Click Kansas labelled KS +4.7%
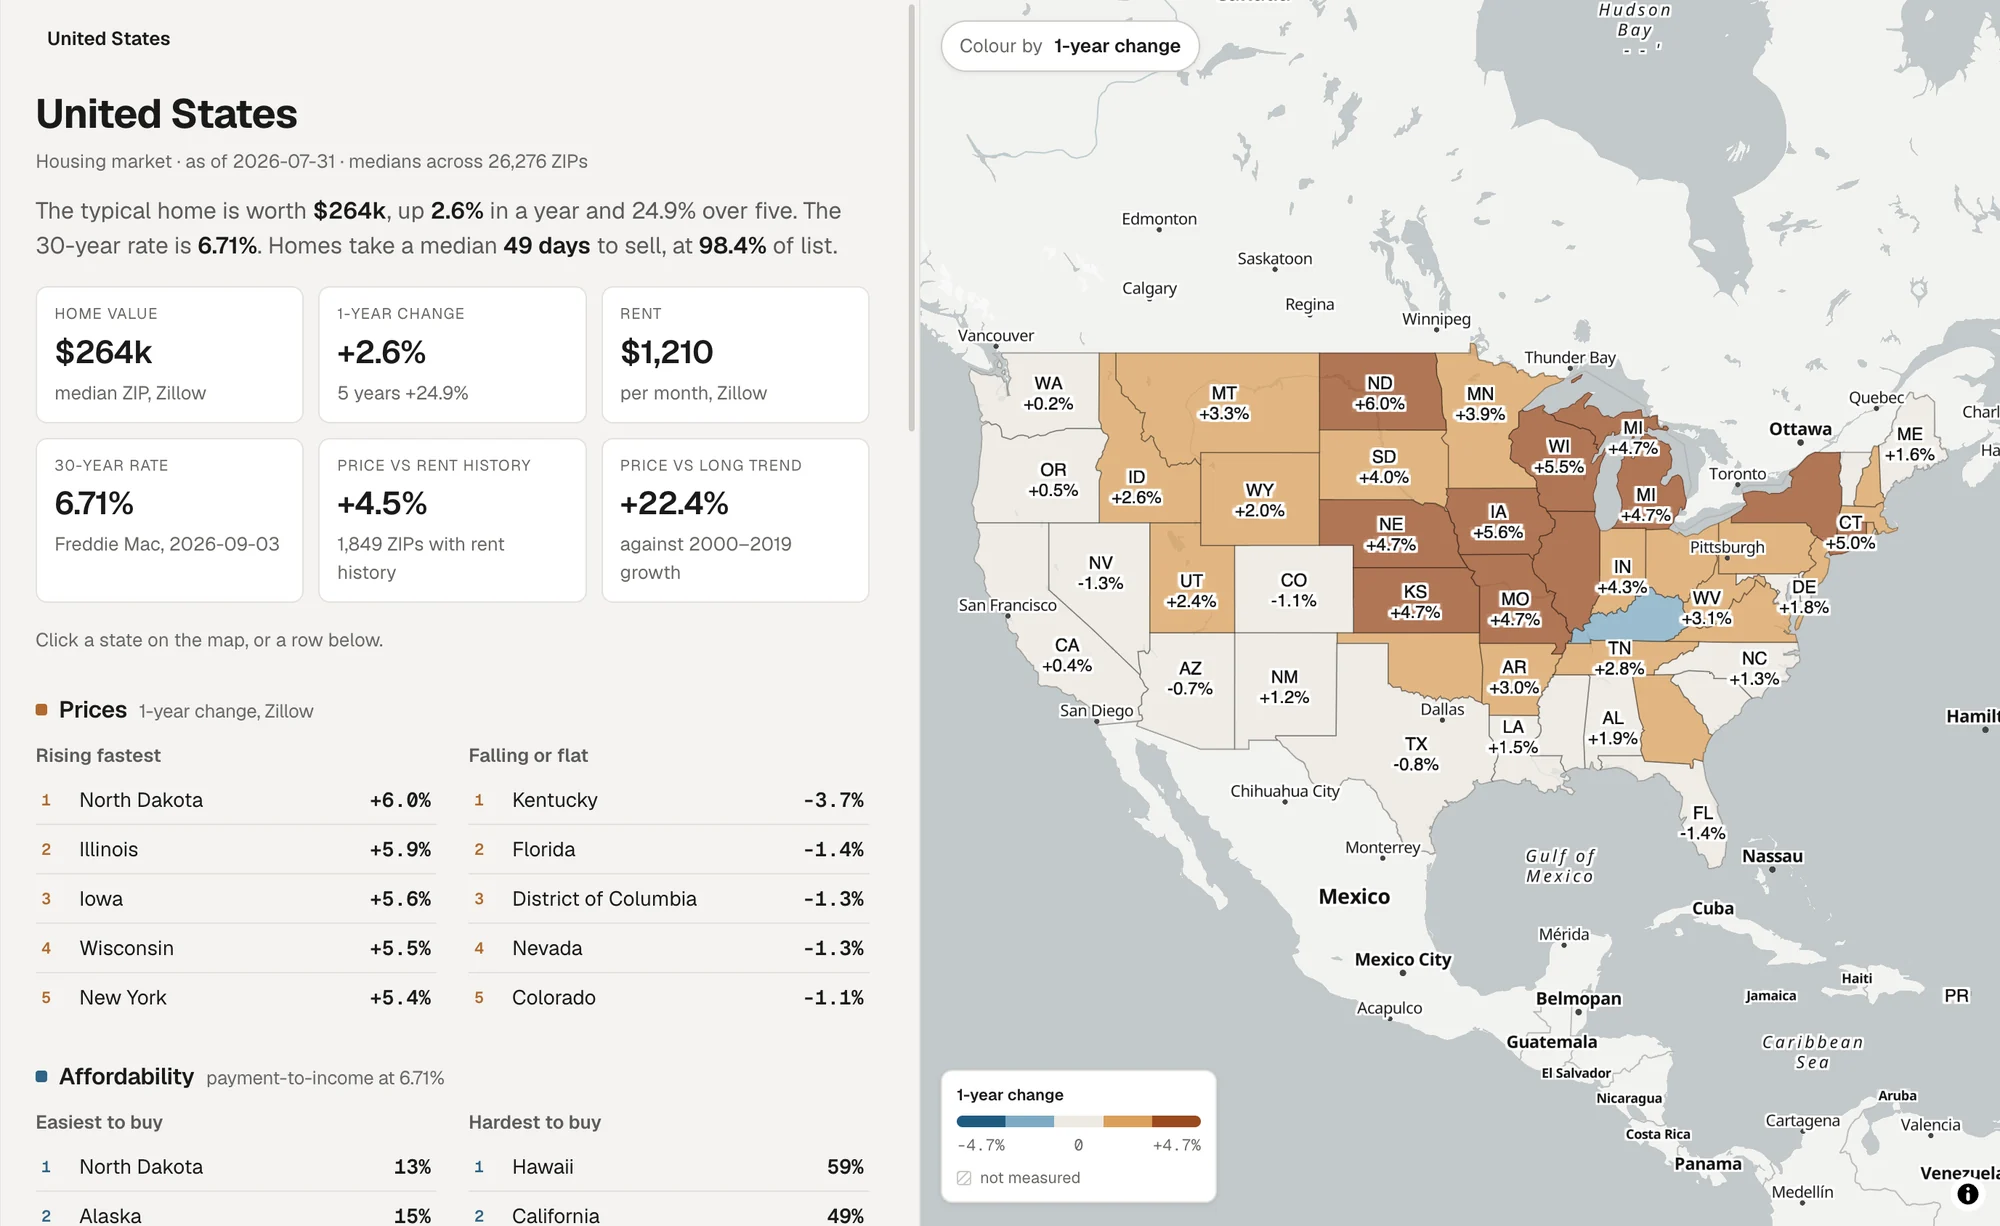 pos(1414,601)
